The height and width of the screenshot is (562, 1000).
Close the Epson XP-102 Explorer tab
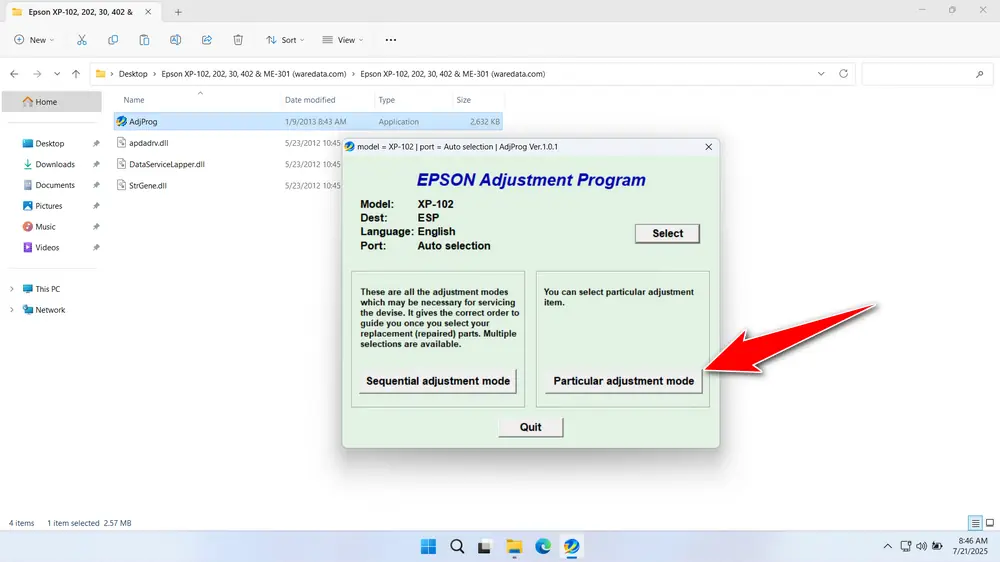click(x=148, y=12)
